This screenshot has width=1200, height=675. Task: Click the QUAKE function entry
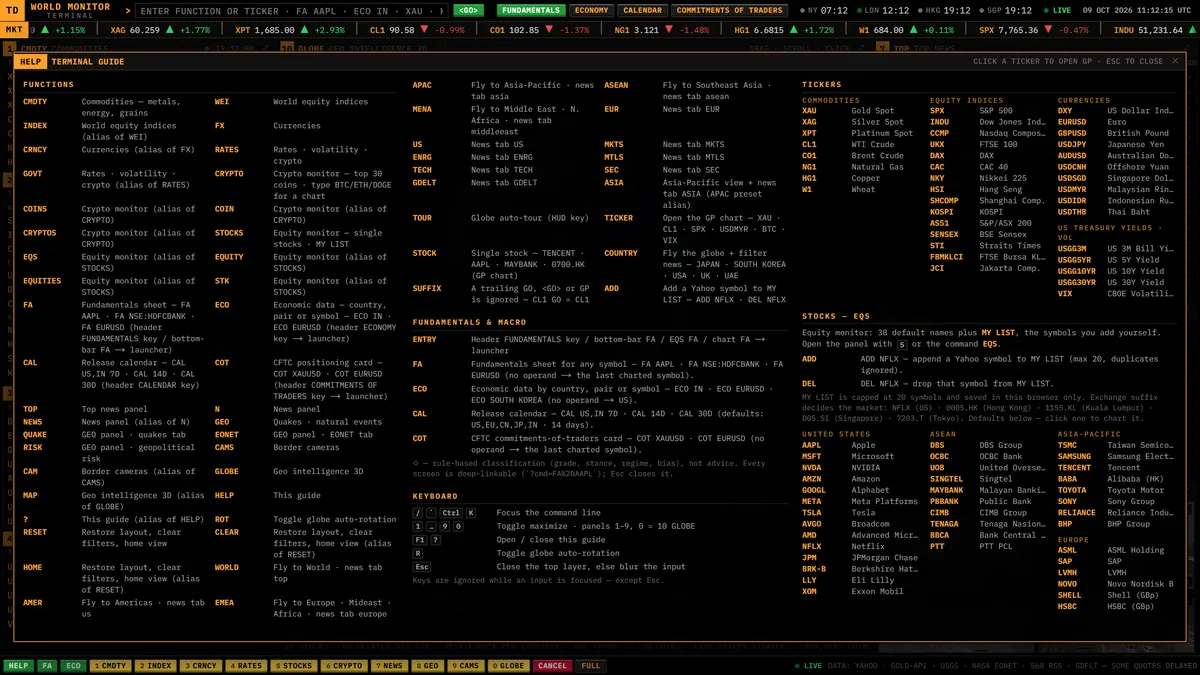click(x=35, y=435)
